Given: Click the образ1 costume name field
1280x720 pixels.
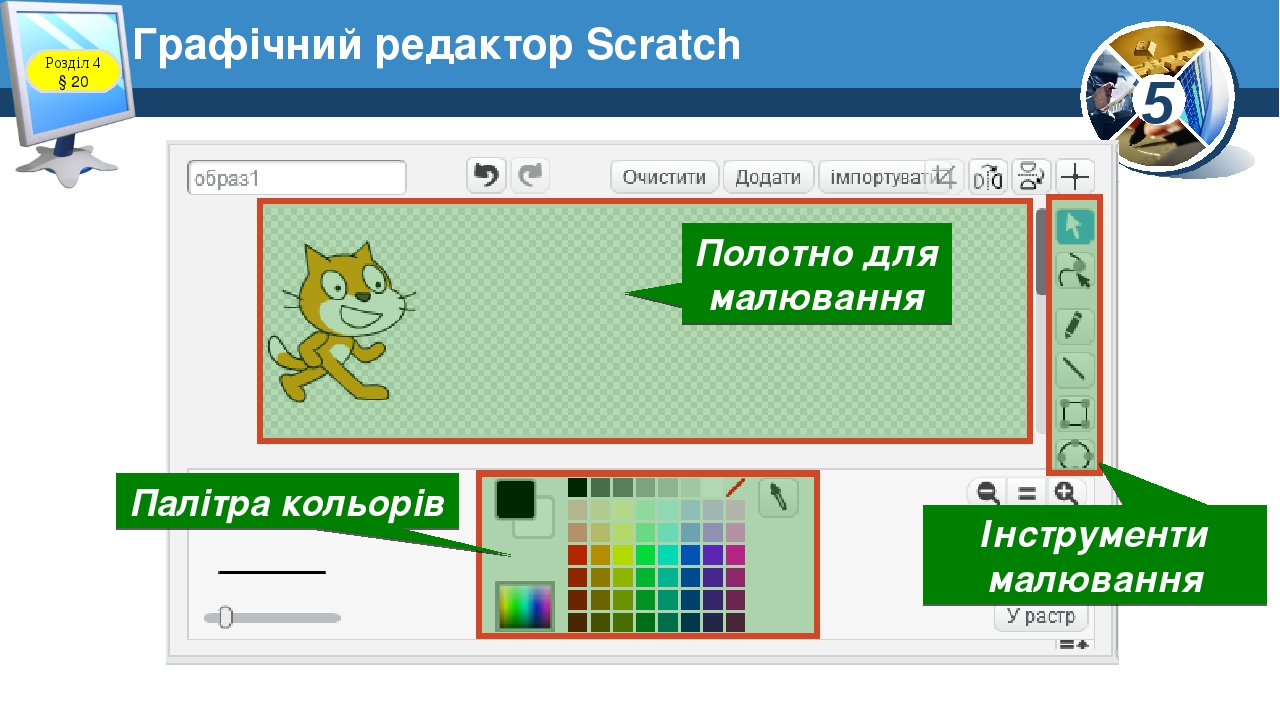Looking at the screenshot, I should point(297,178).
